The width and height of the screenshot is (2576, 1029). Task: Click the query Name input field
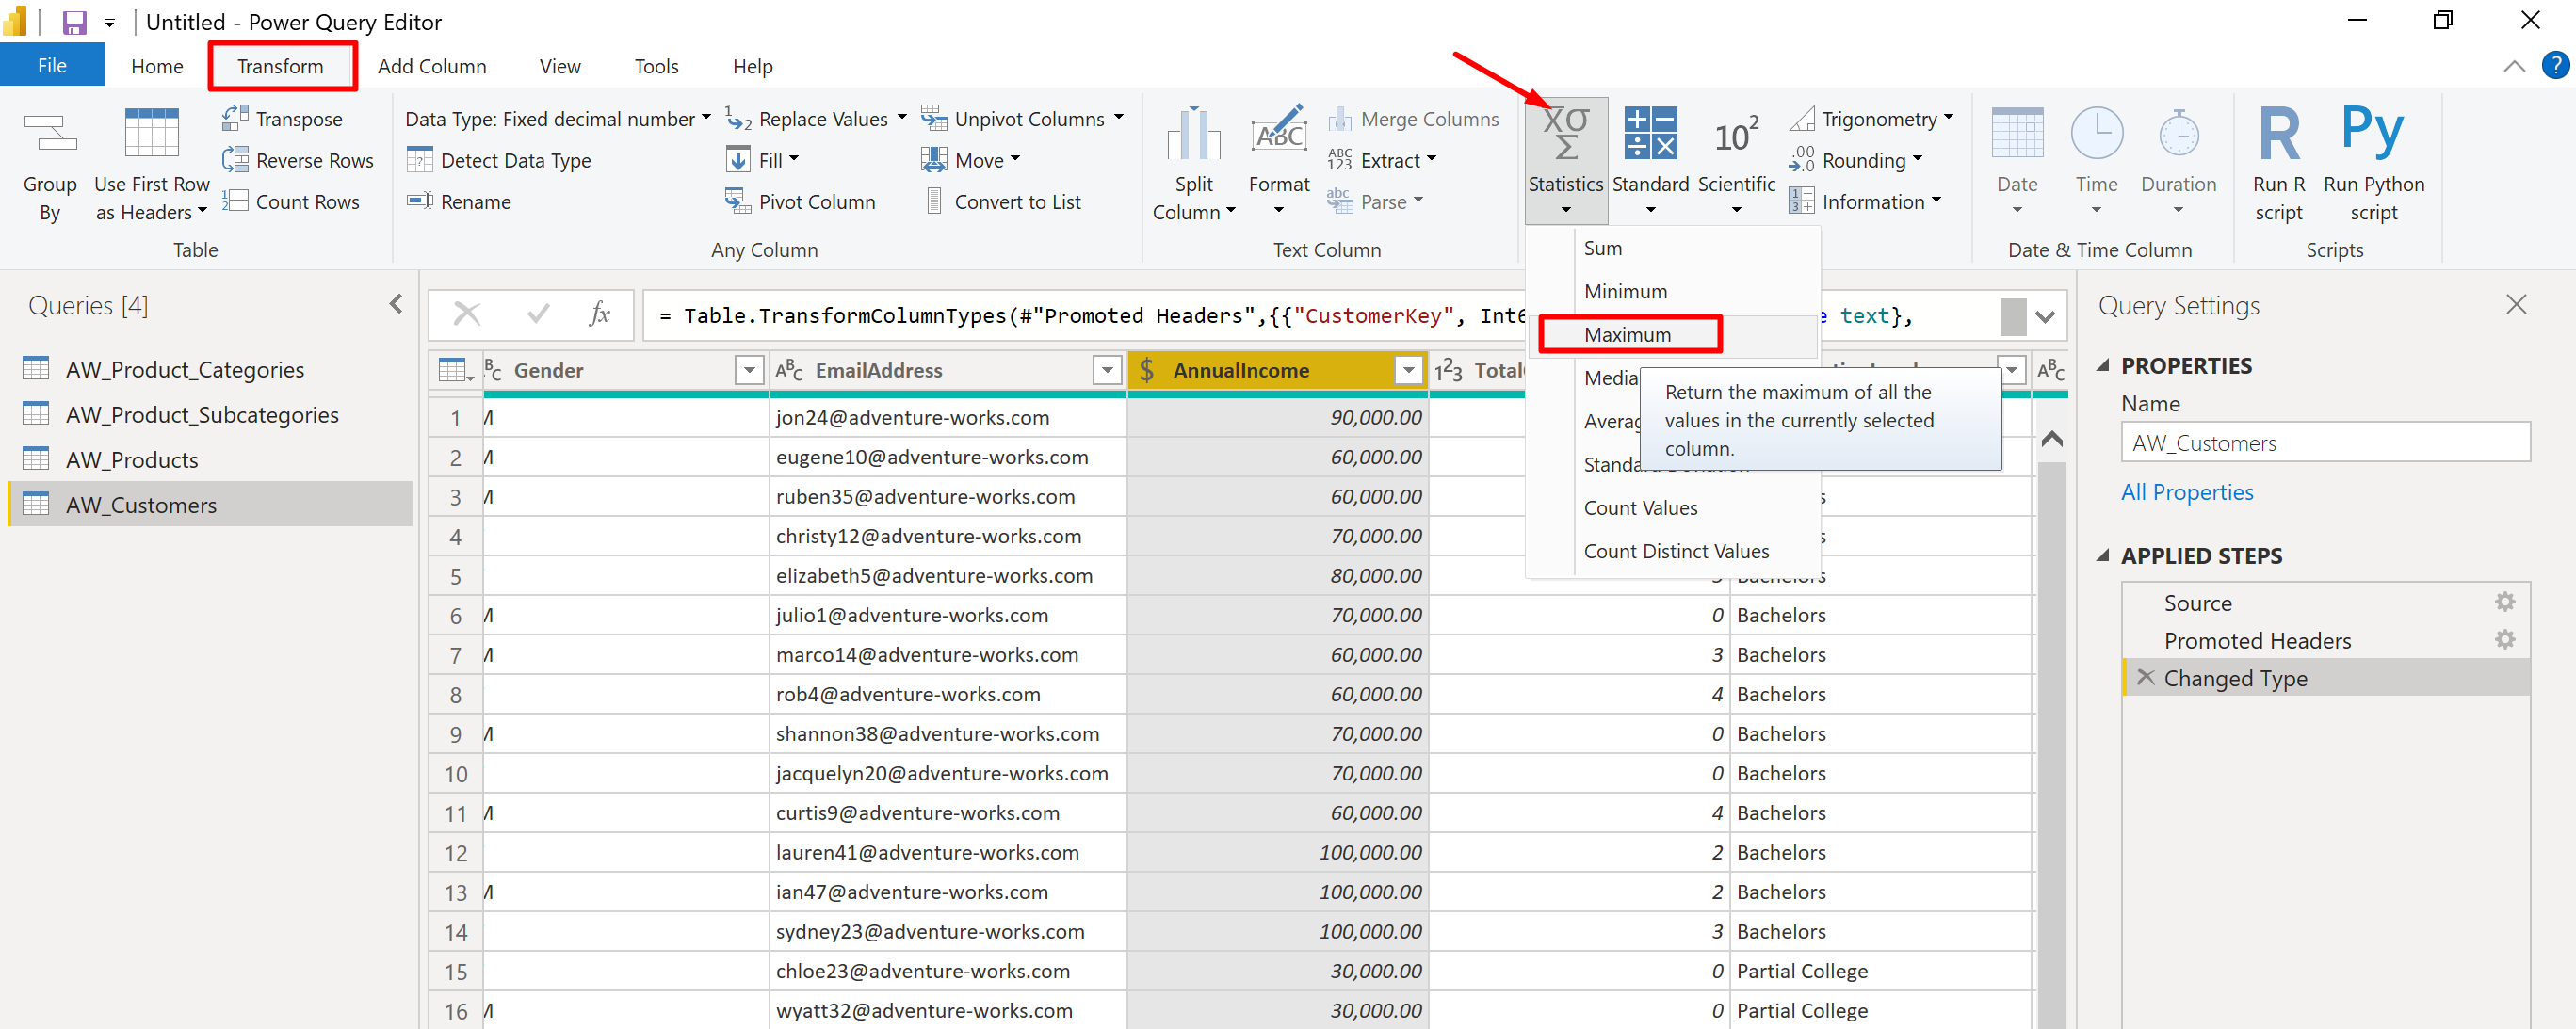click(x=2325, y=442)
